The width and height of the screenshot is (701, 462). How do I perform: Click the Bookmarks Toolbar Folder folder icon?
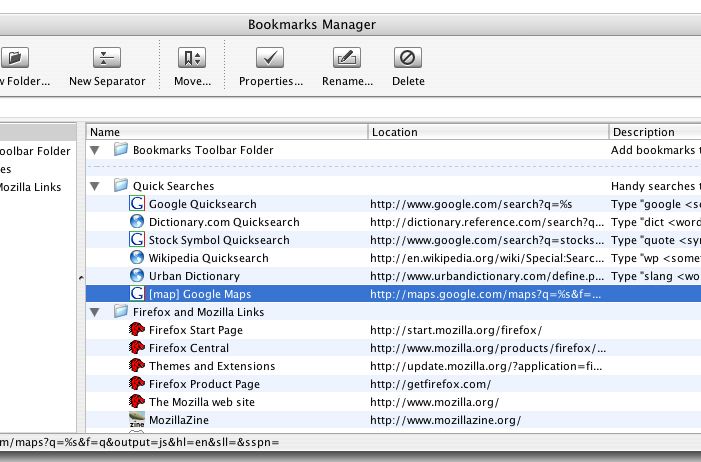[x=121, y=149]
